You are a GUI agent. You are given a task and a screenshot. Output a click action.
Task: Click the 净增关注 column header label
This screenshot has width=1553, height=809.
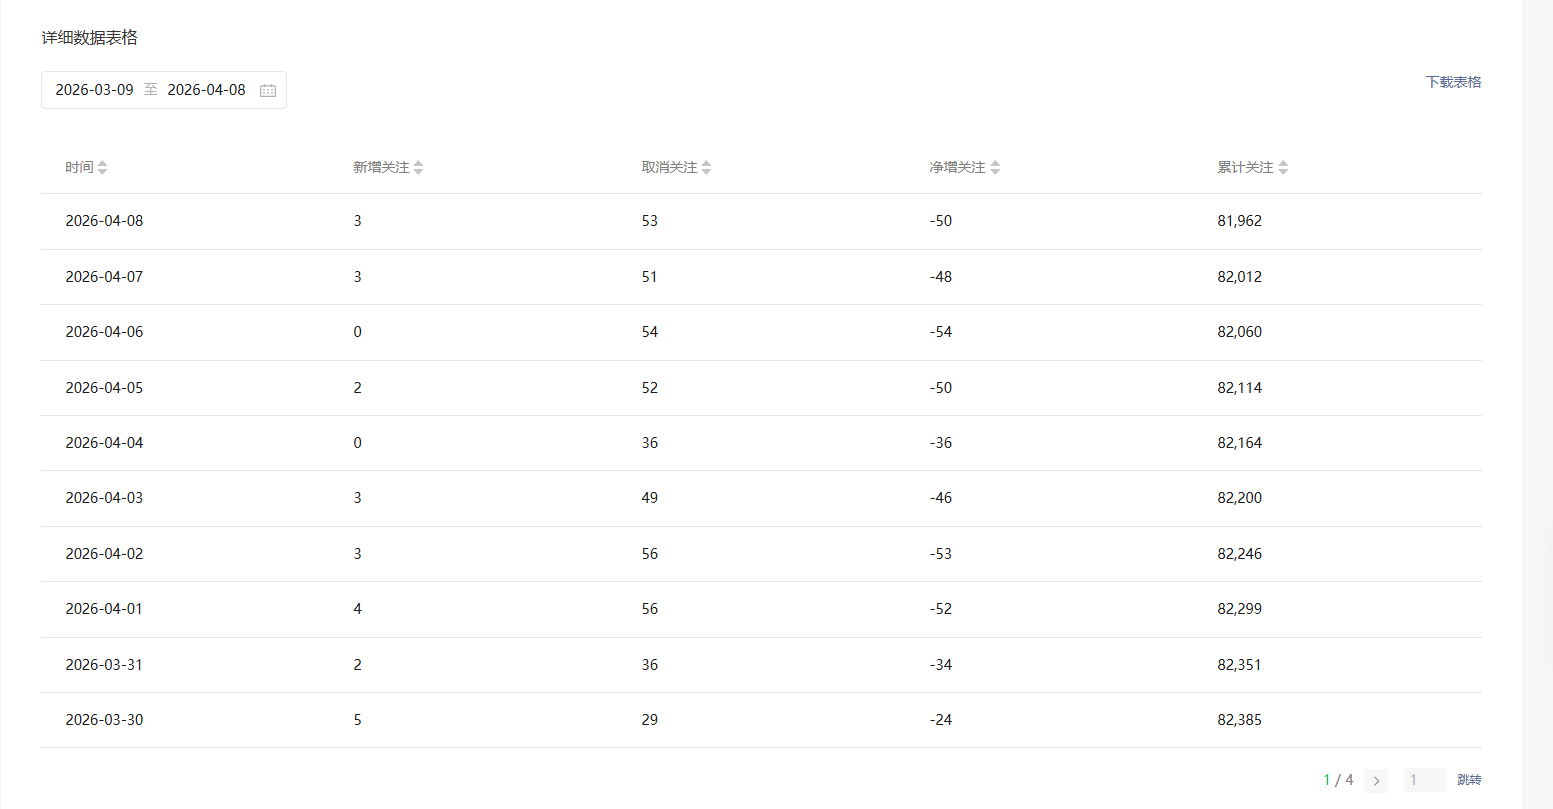(x=957, y=168)
